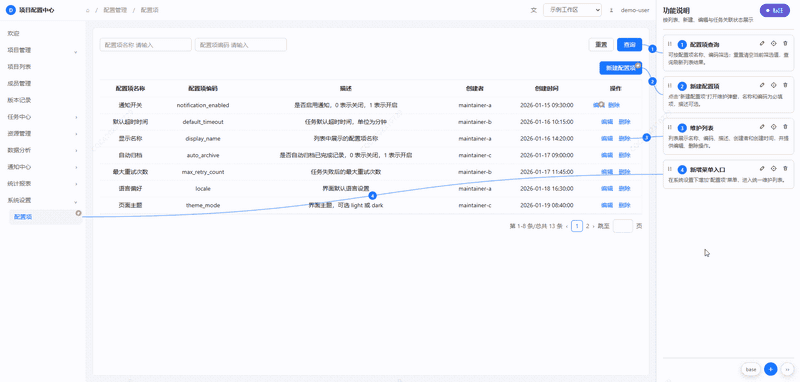This screenshot has height=382, width=800.
Task: Click the 新建配置项 button
Action: [620, 68]
